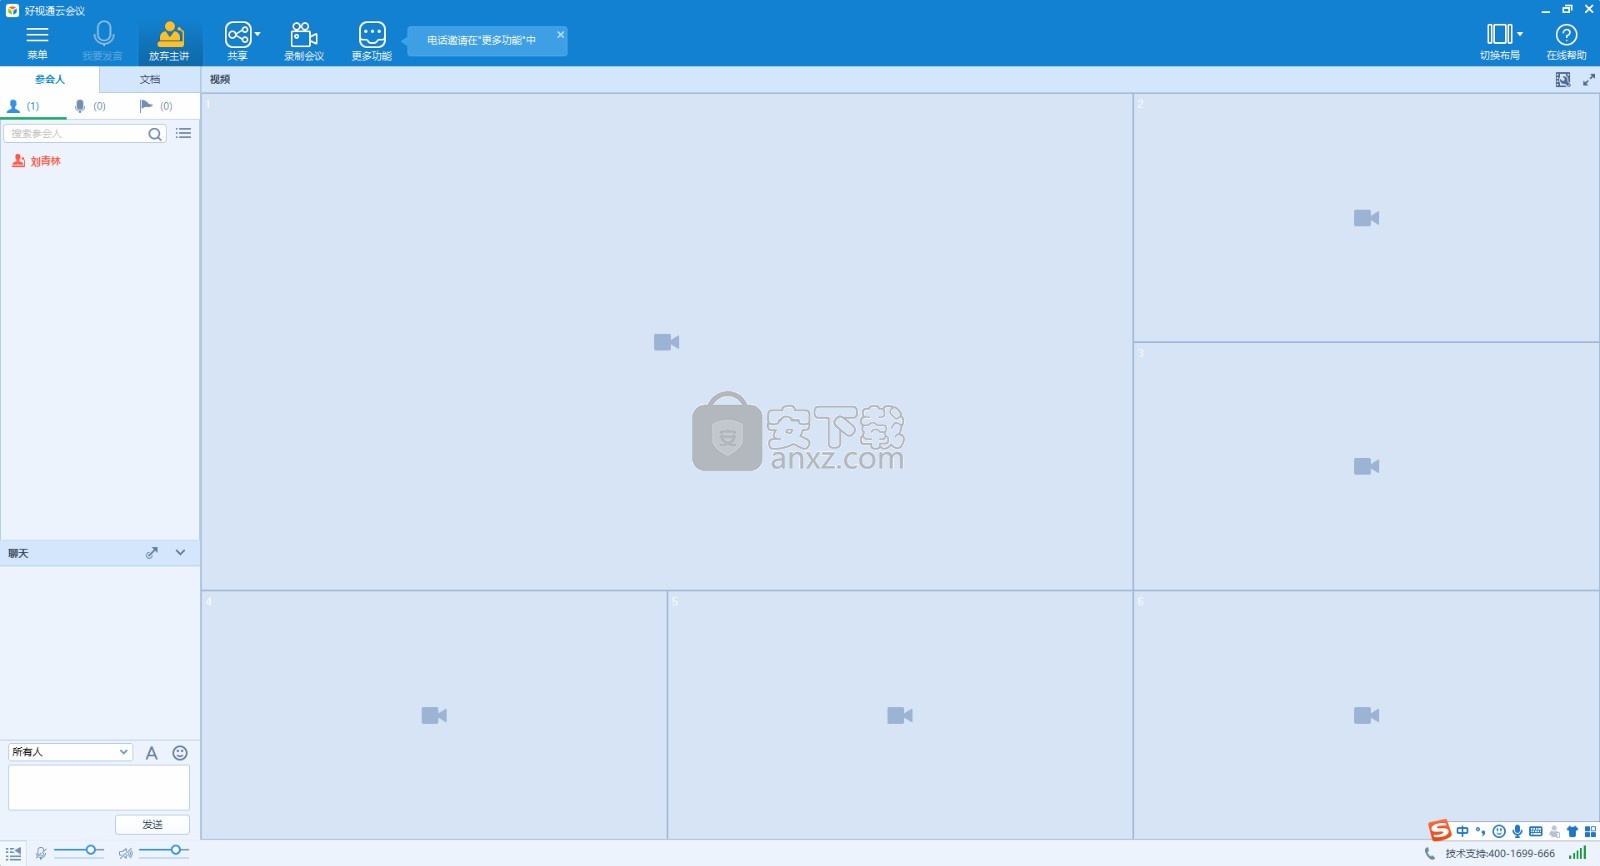Screen dimensions: 1600x866
Task: Select video pane 2 camera icon
Action: point(1367,218)
